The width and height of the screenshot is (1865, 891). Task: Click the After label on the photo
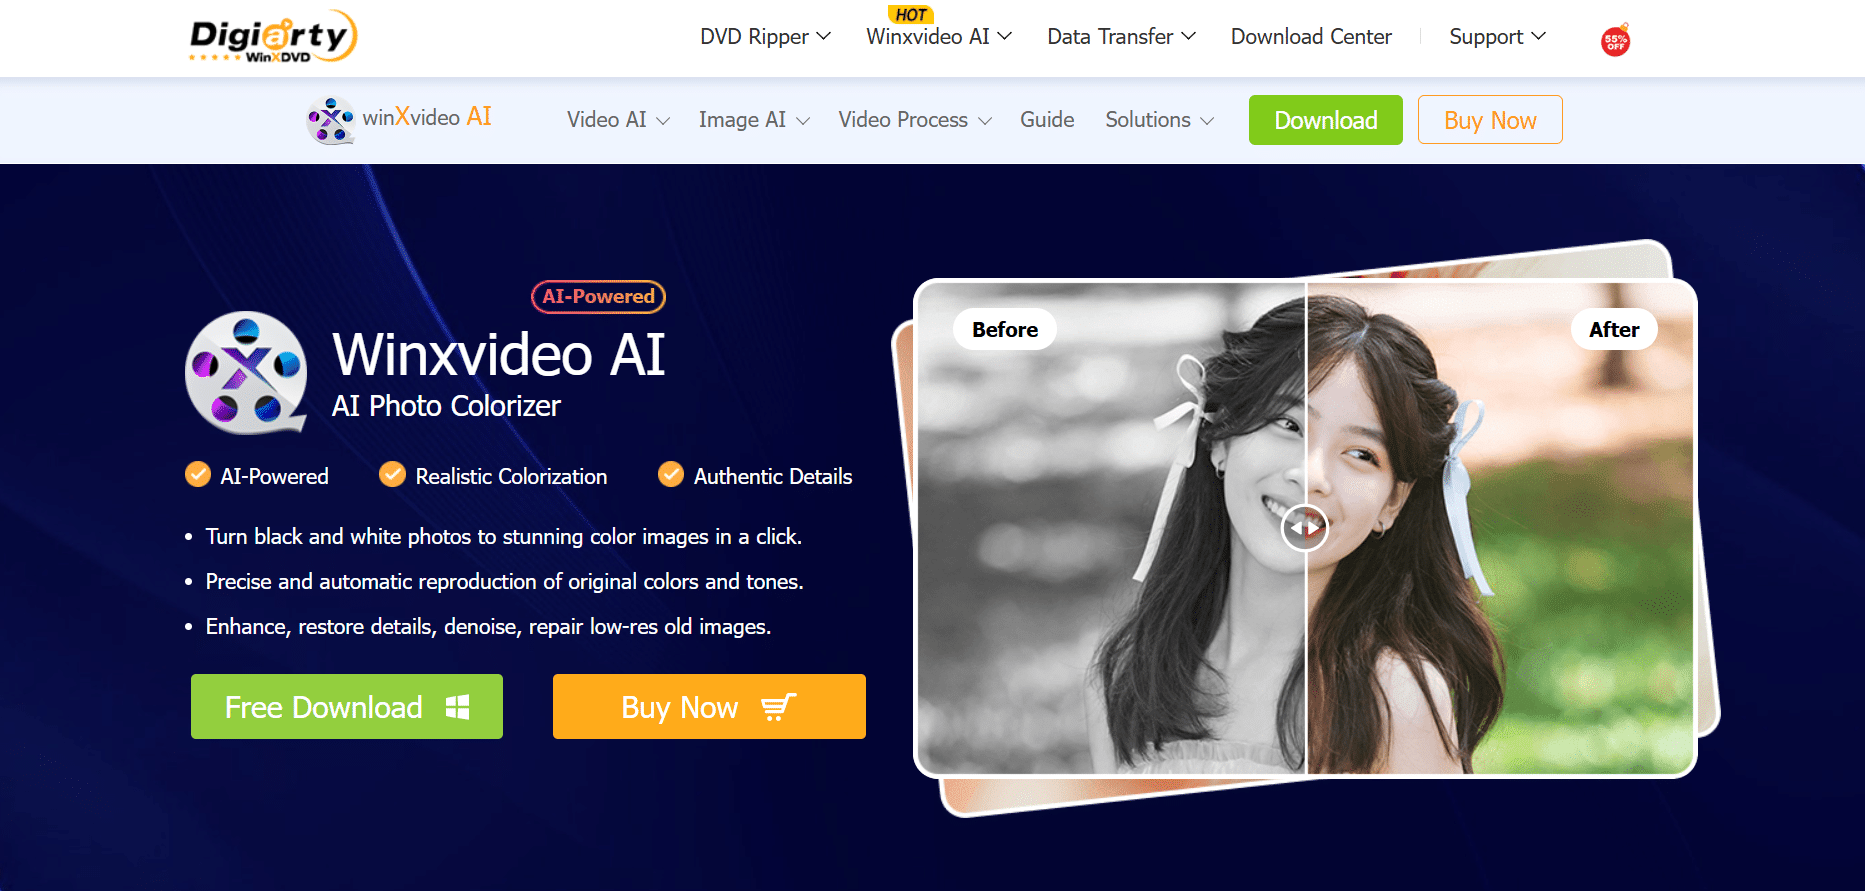click(x=1613, y=330)
